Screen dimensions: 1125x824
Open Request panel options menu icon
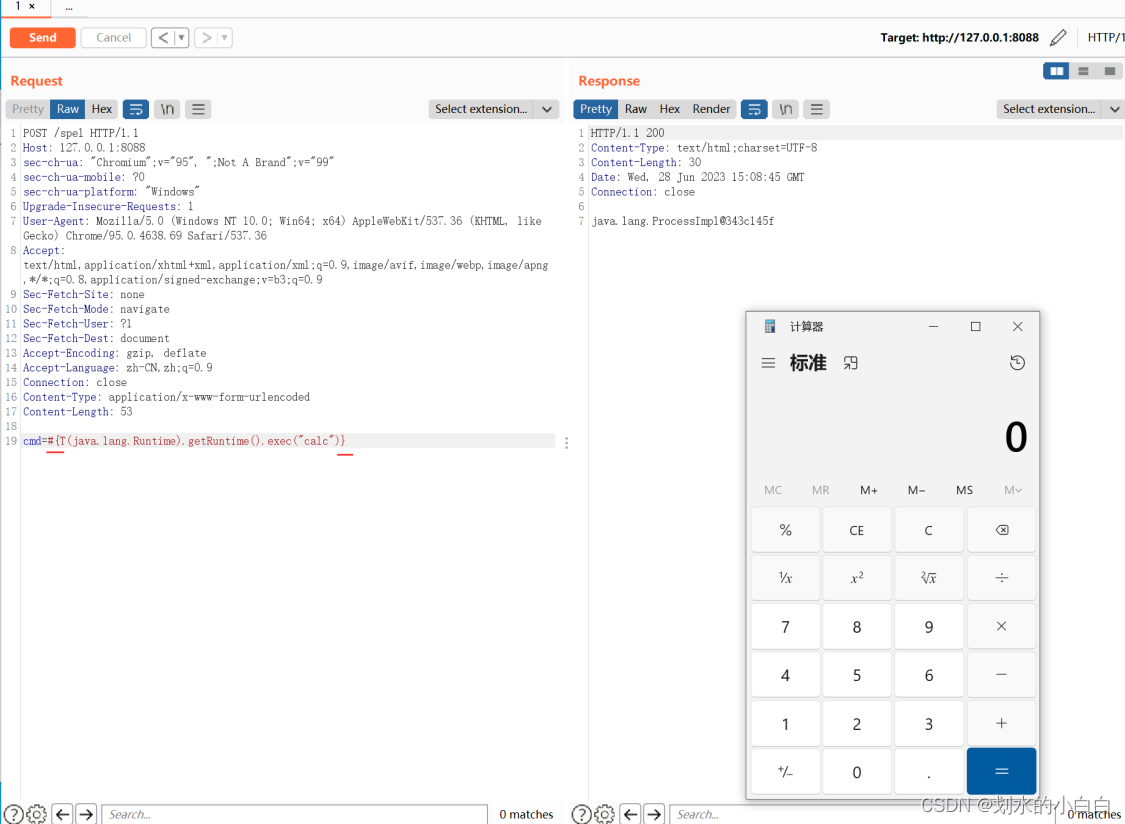coord(198,109)
